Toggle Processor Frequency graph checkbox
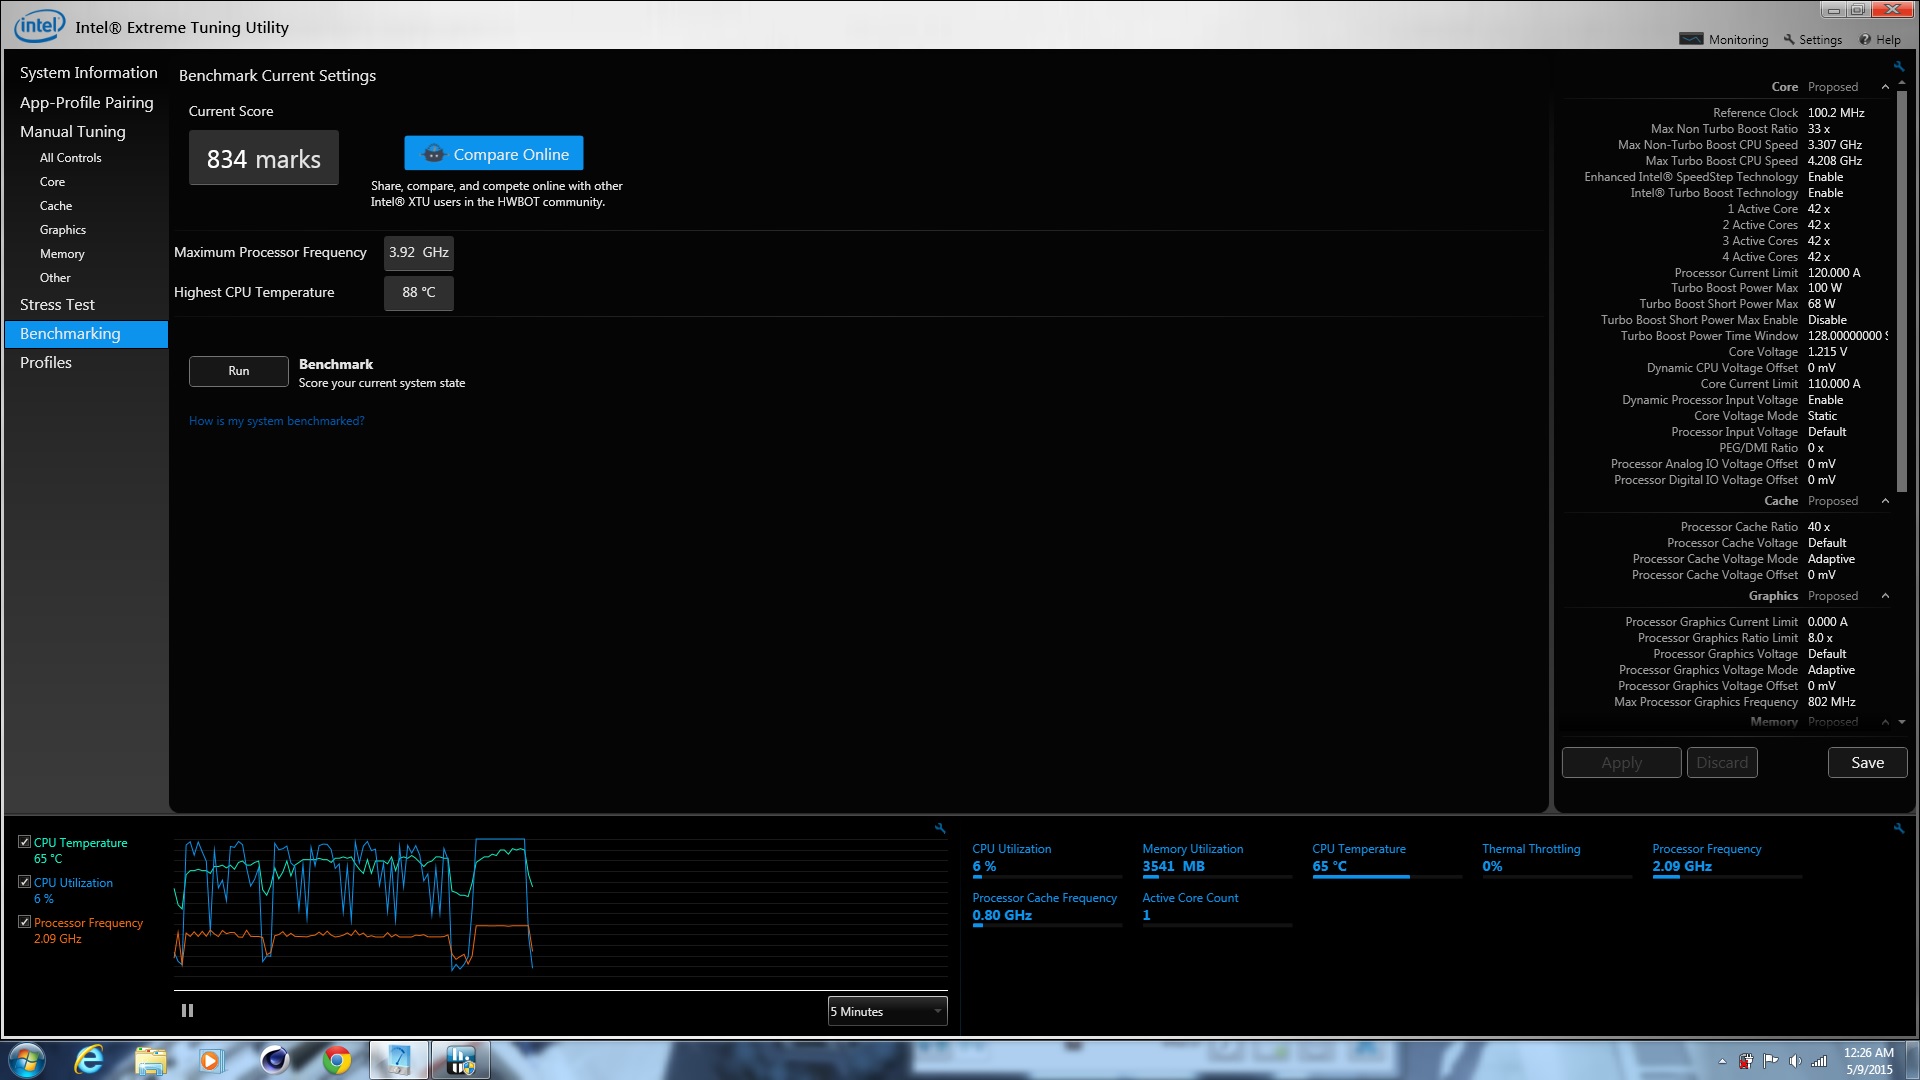Viewport: 1920px width, 1080px height. click(24, 922)
